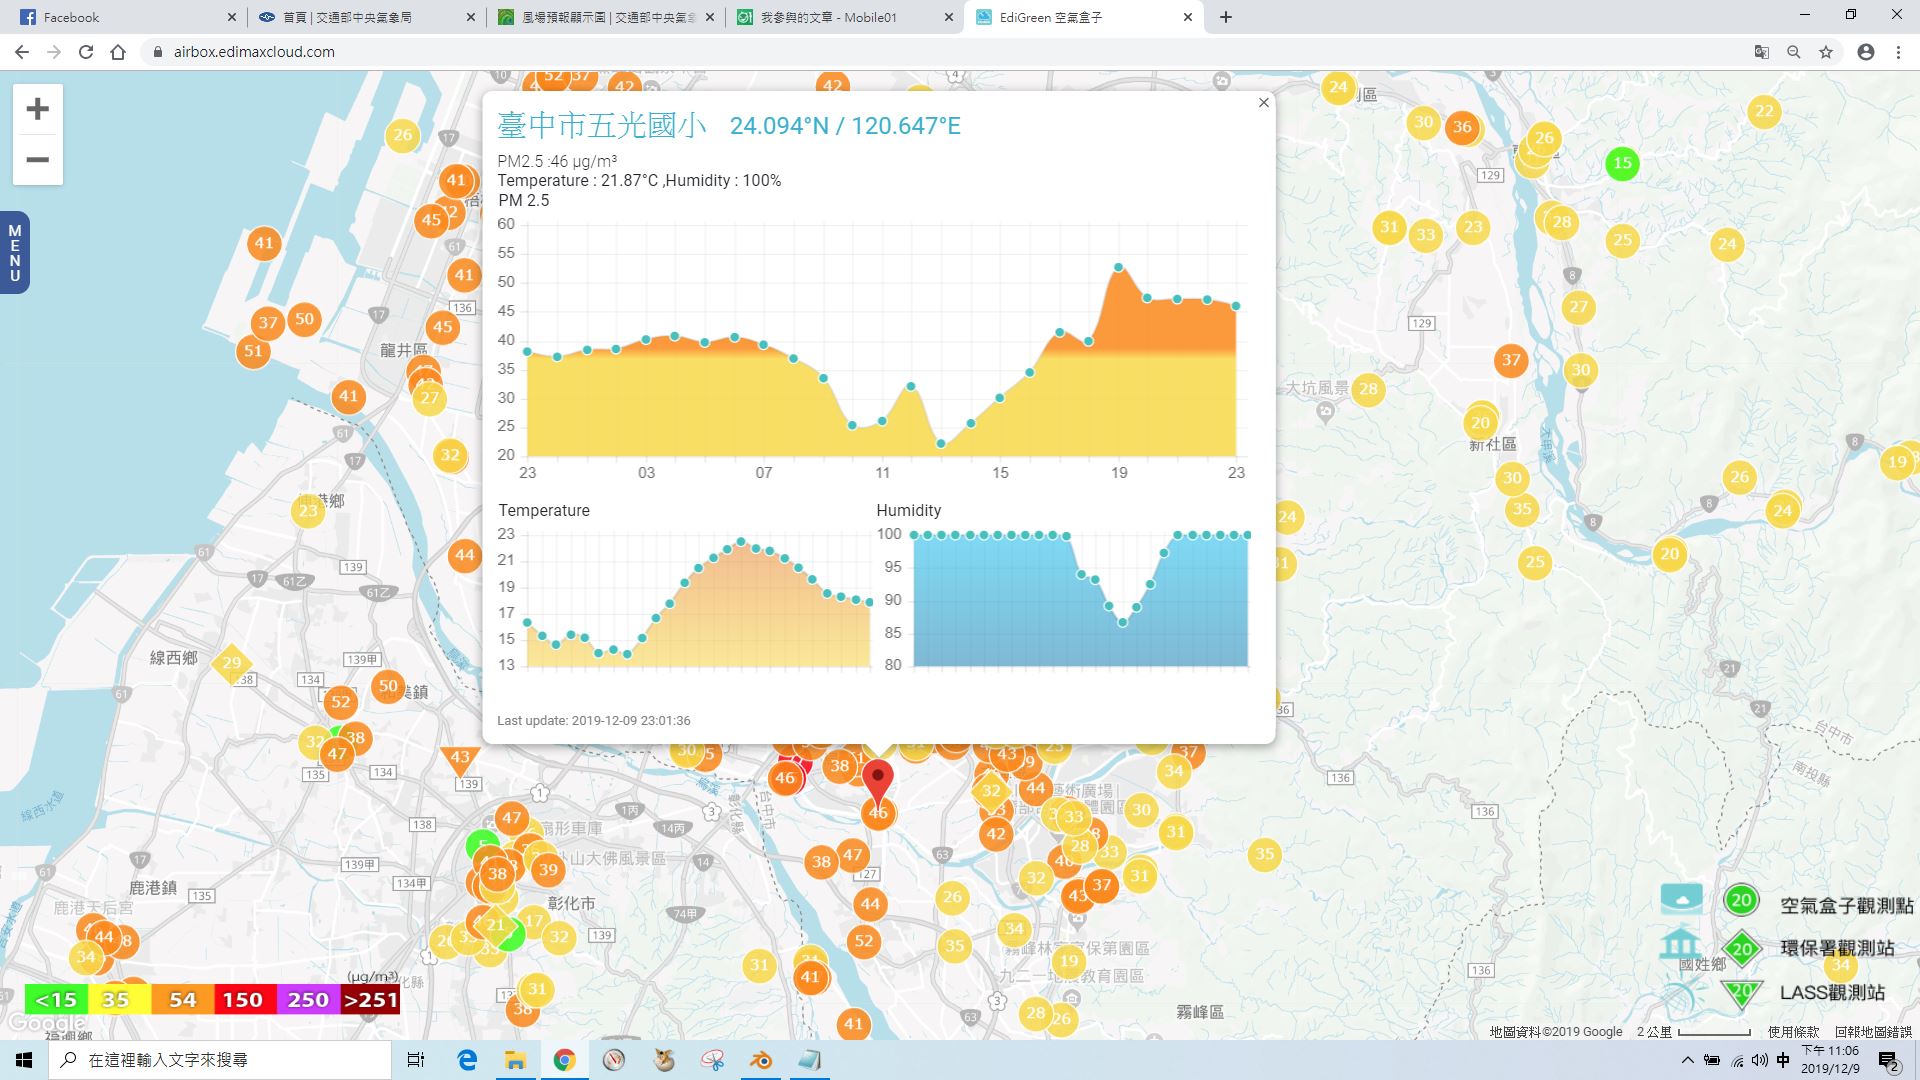Viewport: 1920px width, 1080px height.
Task: Switch to the 風場預報顯示圖 tab
Action: click(605, 17)
